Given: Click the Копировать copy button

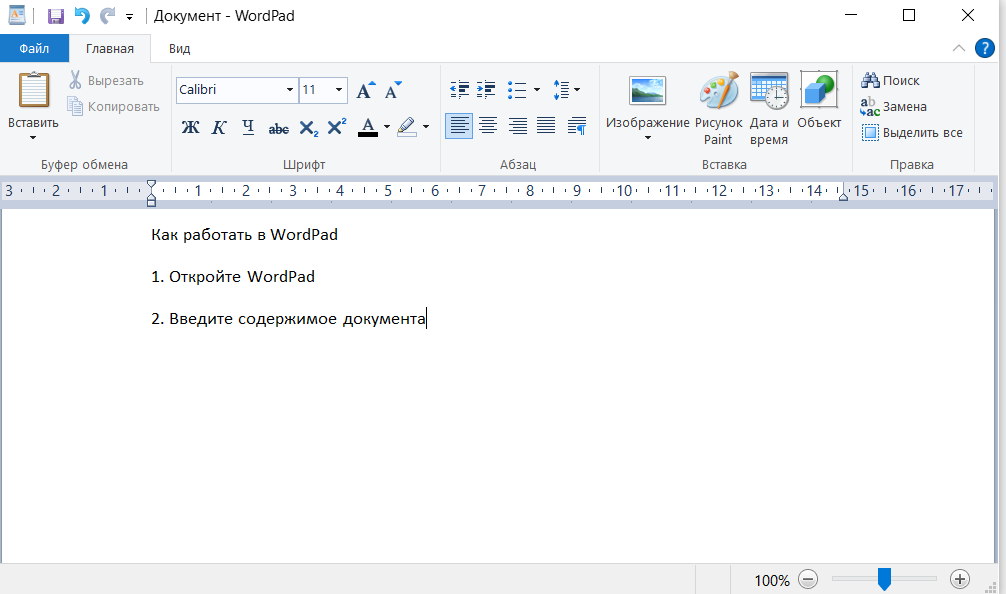Looking at the screenshot, I should point(114,106).
